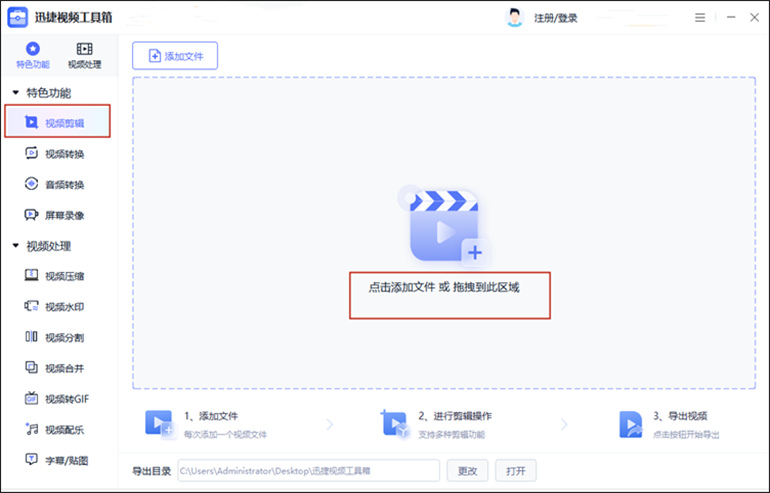
Task: Click the user avatar icon
Action: (514, 18)
